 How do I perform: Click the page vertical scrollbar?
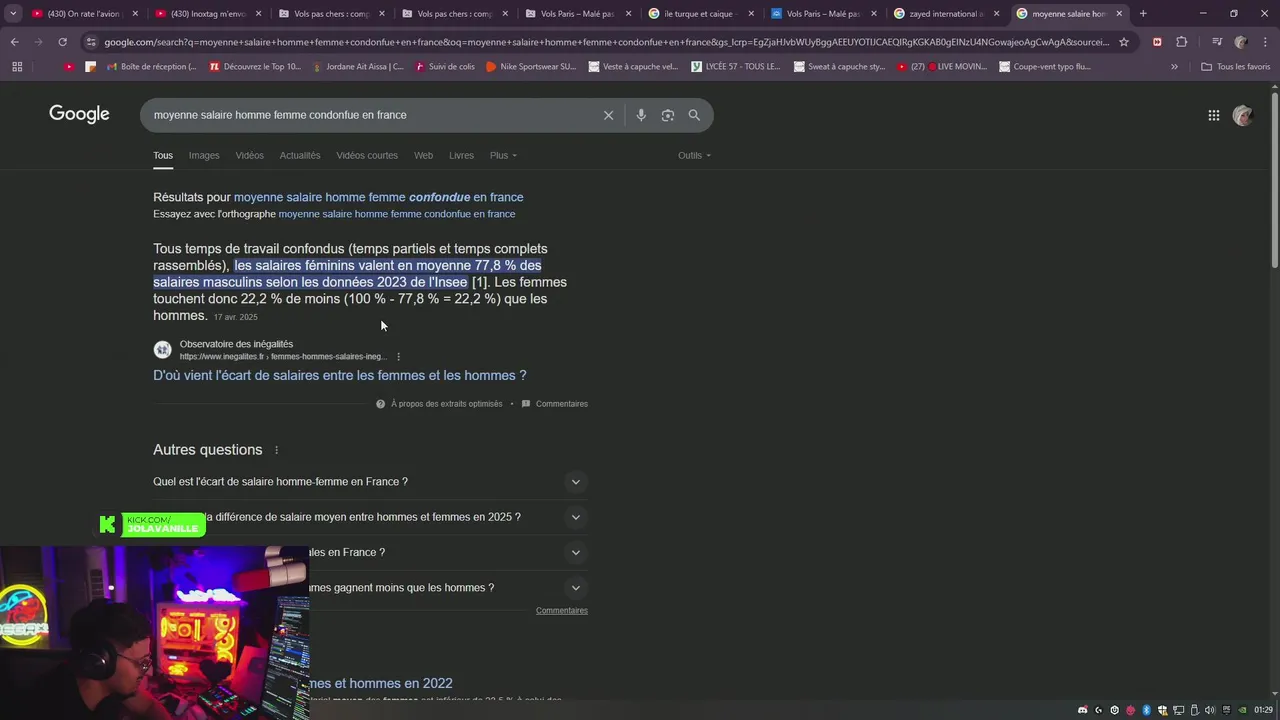[1274, 180]
